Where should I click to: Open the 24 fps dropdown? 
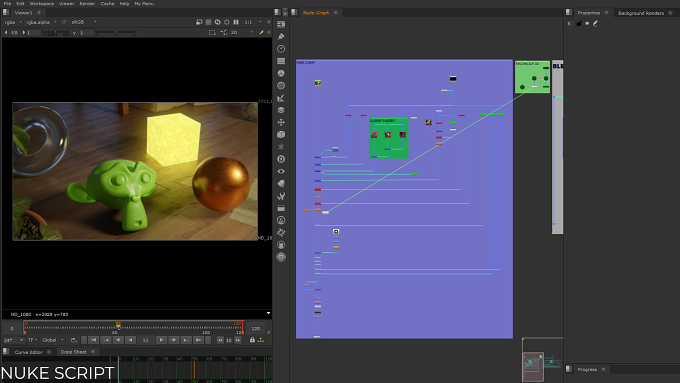point(13,340)
